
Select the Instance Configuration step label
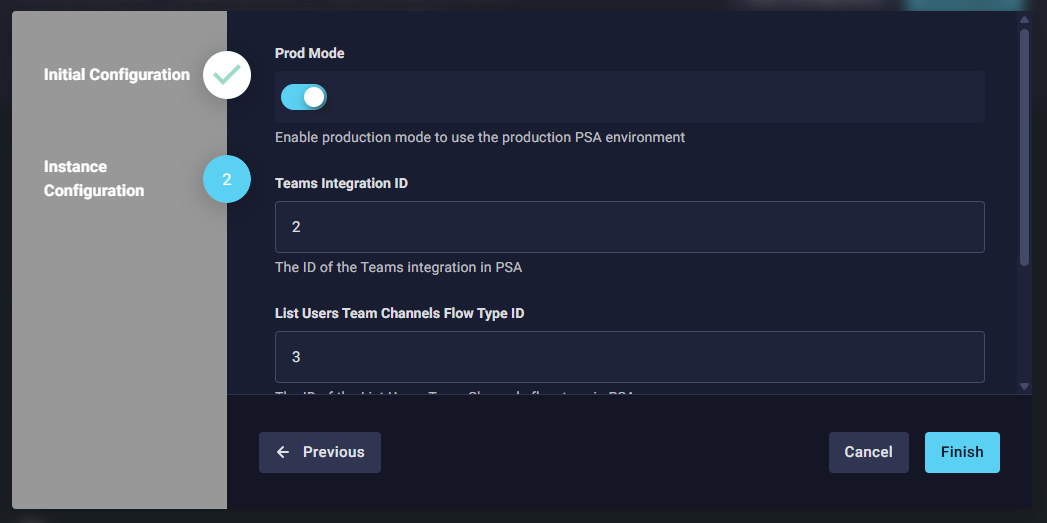pos(94,179)
